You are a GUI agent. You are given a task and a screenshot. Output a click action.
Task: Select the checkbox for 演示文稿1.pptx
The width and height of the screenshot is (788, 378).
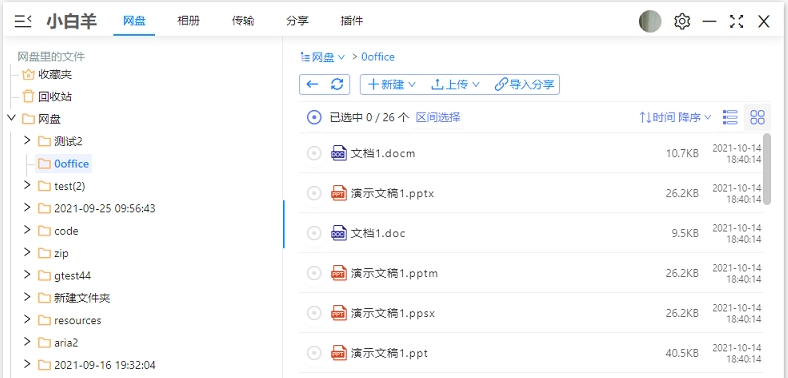pyautogui.click(x=314, y=193)
